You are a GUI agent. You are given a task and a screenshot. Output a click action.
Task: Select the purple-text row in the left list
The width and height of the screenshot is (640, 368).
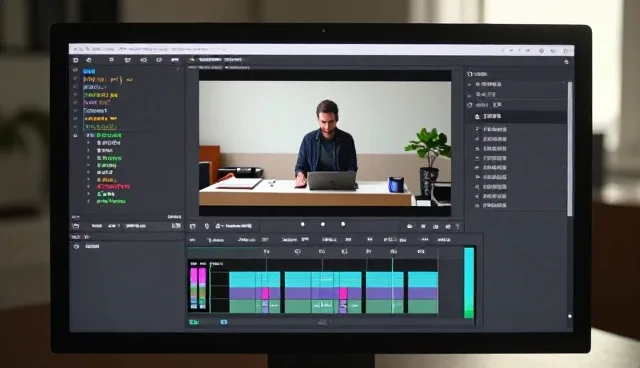[x=97, y=103]
